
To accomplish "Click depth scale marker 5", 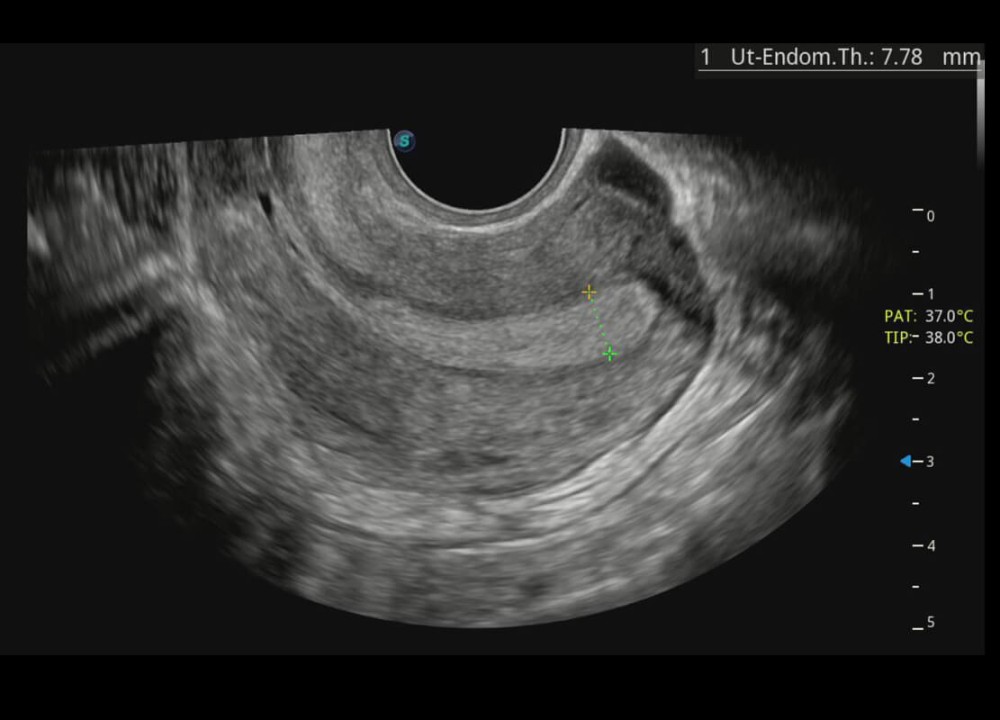I will pos(930,623).
